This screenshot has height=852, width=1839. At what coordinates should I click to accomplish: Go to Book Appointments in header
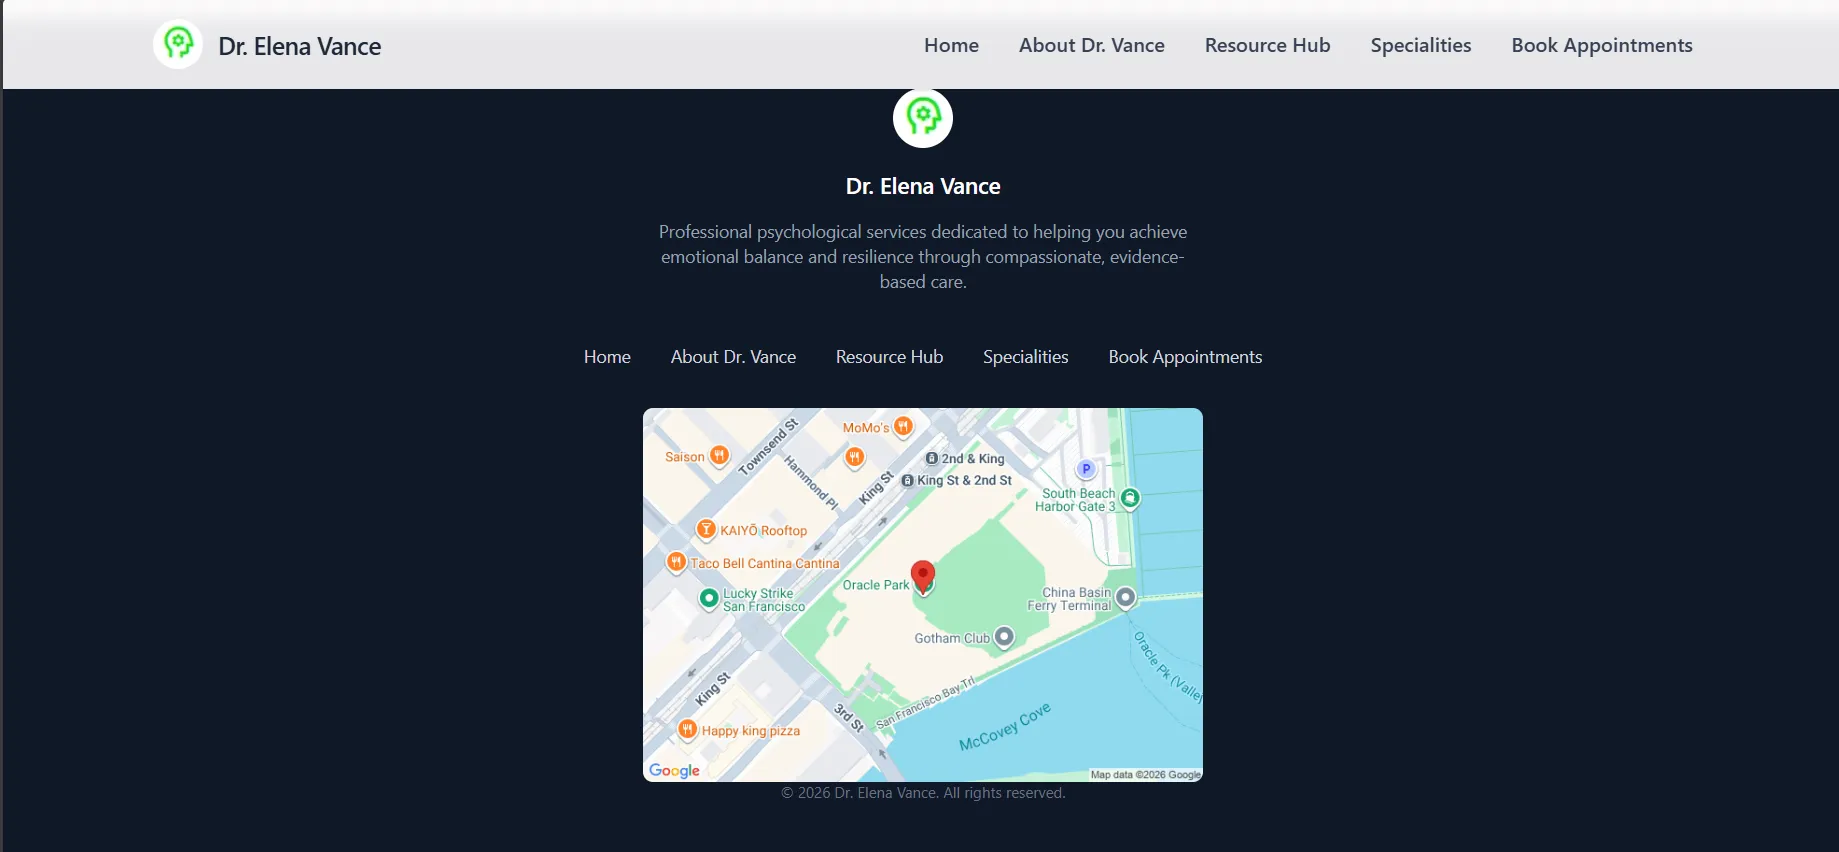point(1601,45)
